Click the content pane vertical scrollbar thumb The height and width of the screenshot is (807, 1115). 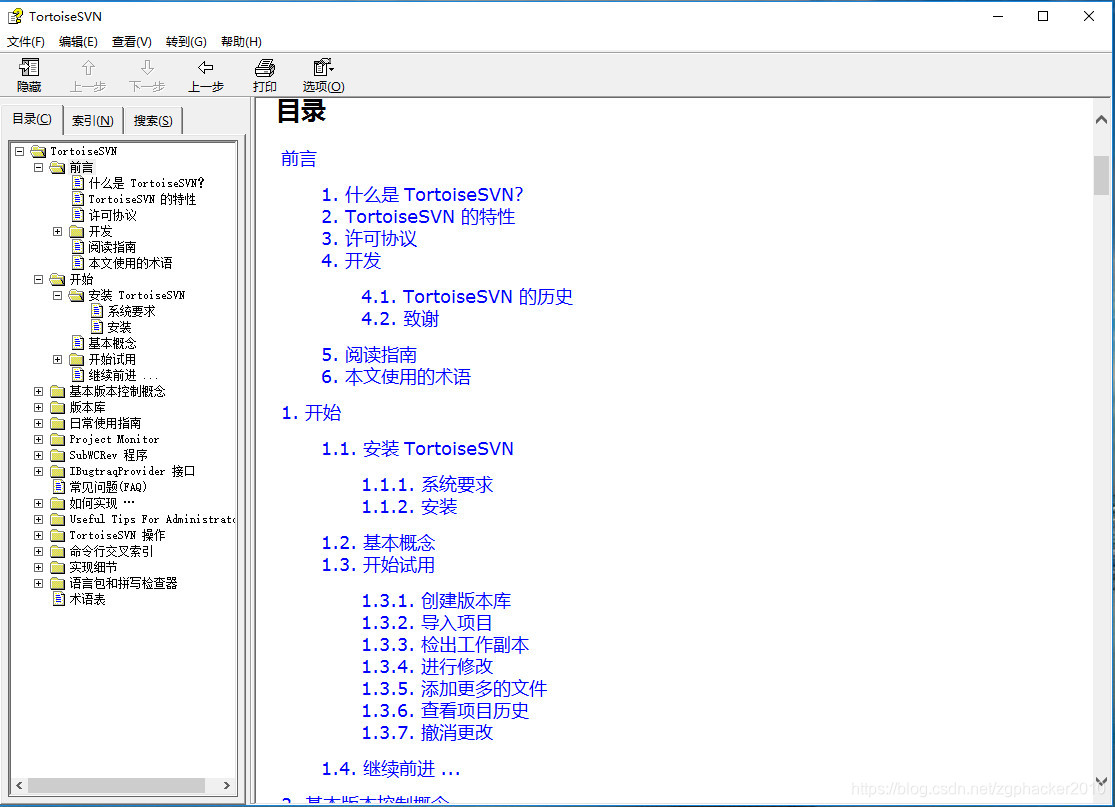tap(1101, 175)
